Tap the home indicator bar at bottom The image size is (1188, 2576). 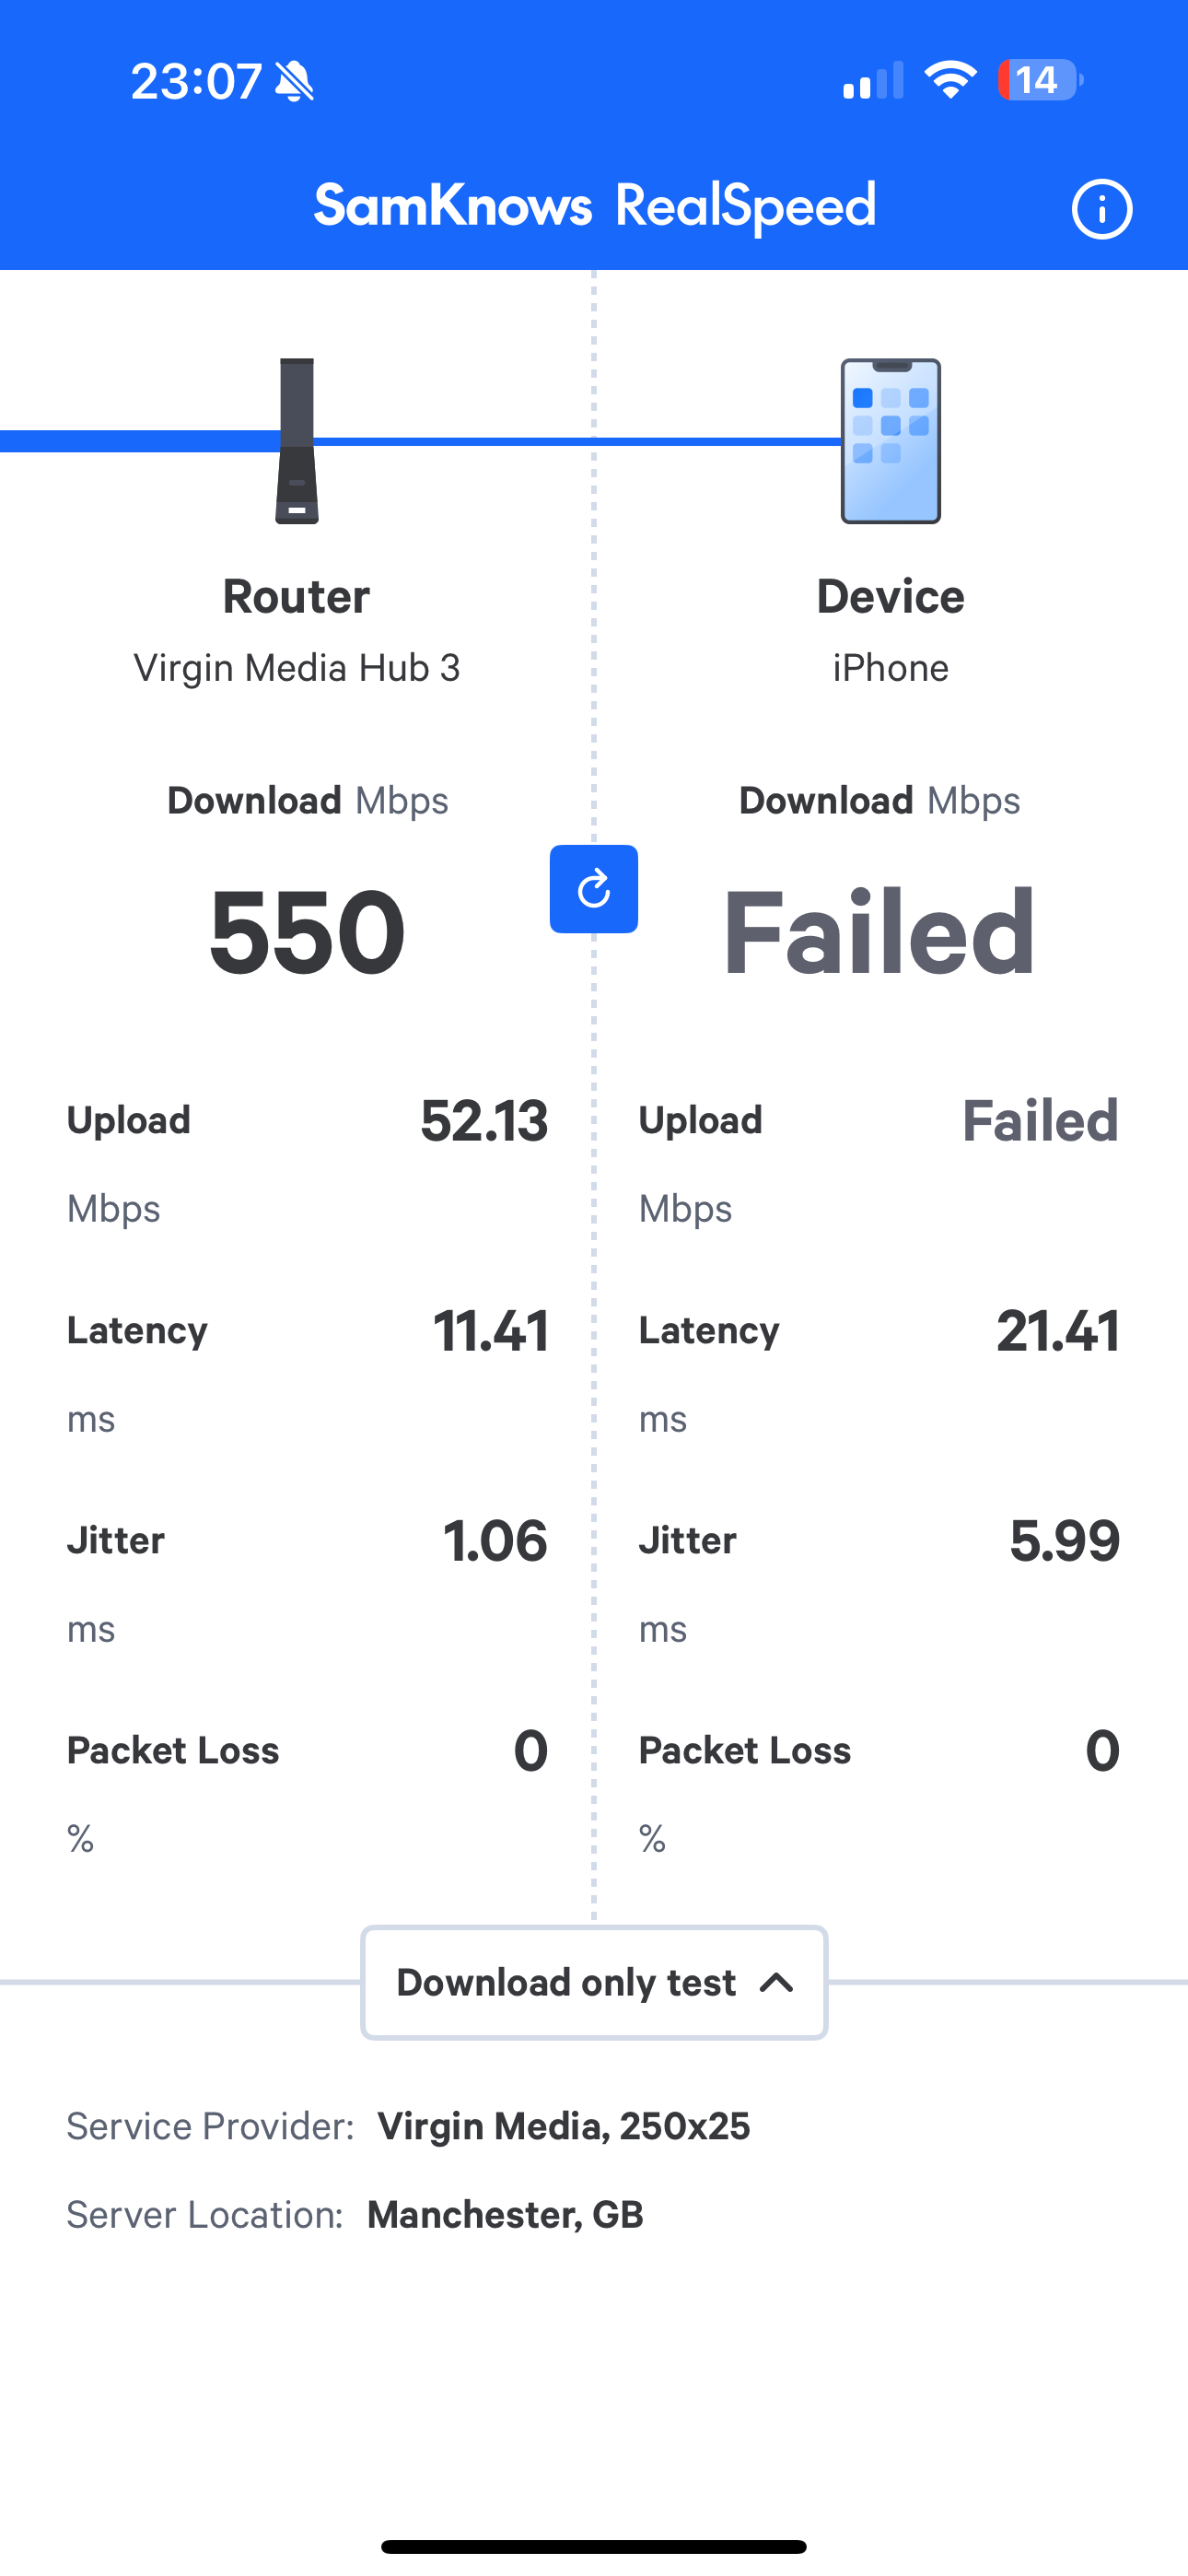click(594, 2546)
